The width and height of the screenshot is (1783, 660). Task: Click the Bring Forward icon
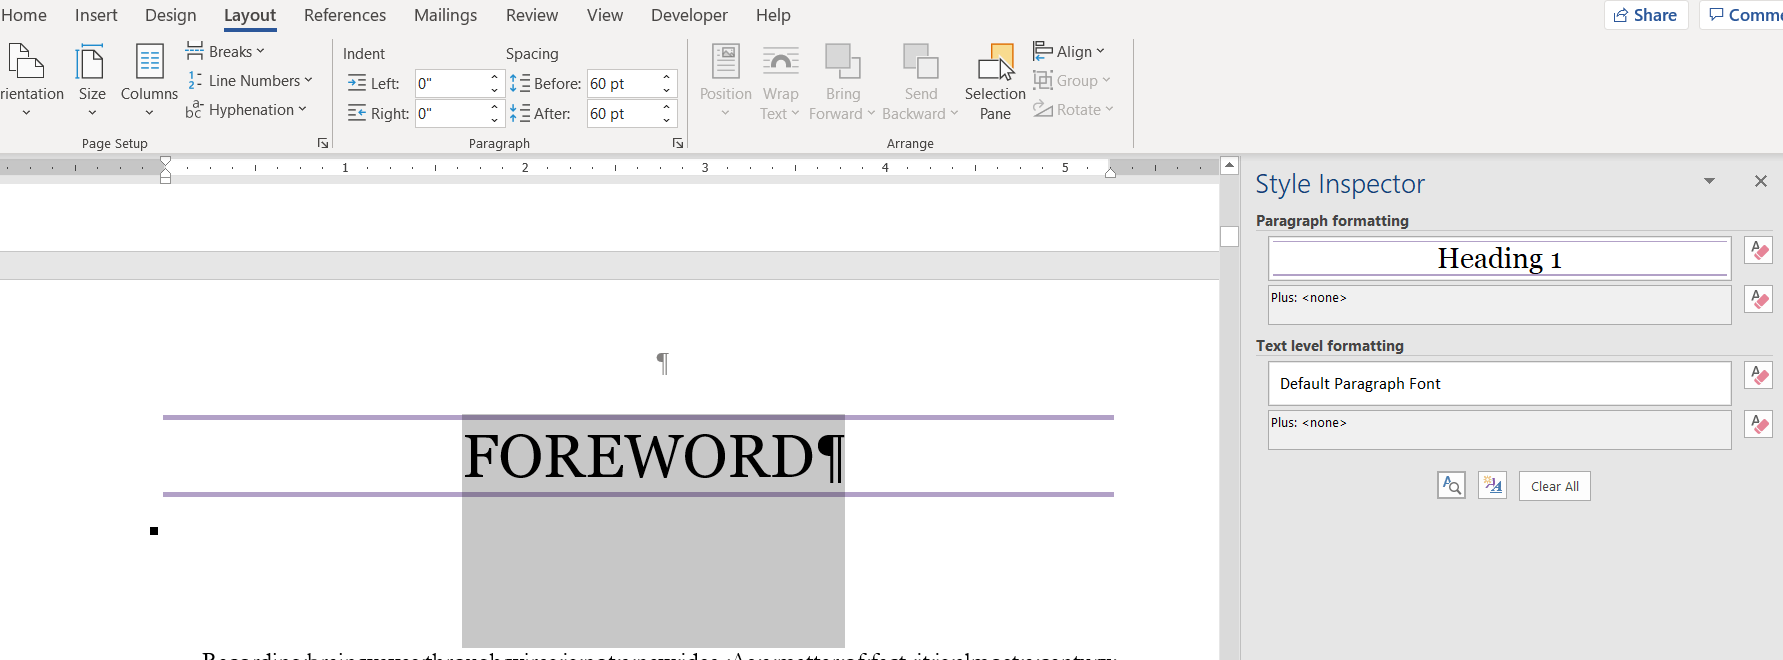coord(843,62)
